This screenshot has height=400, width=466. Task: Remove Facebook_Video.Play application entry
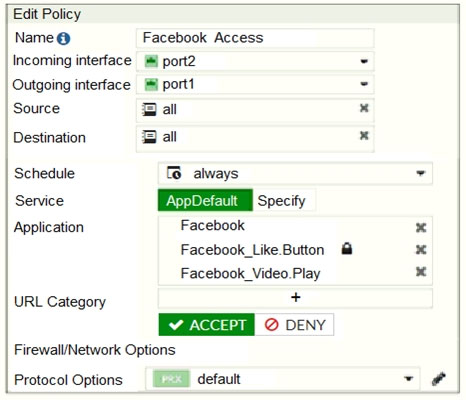click(x=421, y=272)
